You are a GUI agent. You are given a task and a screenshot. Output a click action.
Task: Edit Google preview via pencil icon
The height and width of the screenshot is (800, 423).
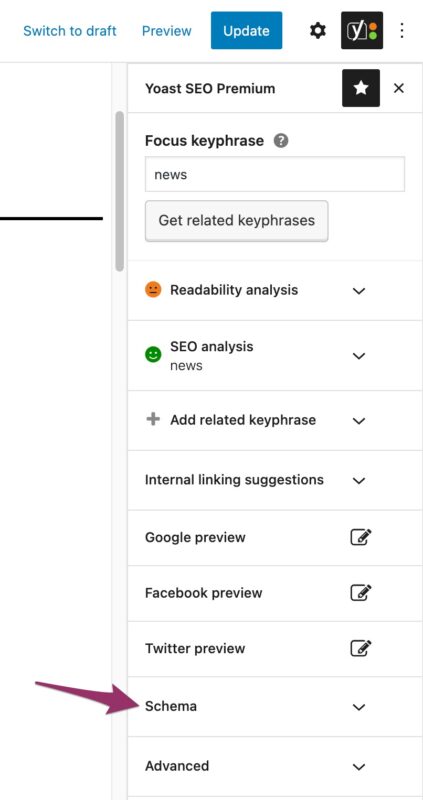point(361,537)
